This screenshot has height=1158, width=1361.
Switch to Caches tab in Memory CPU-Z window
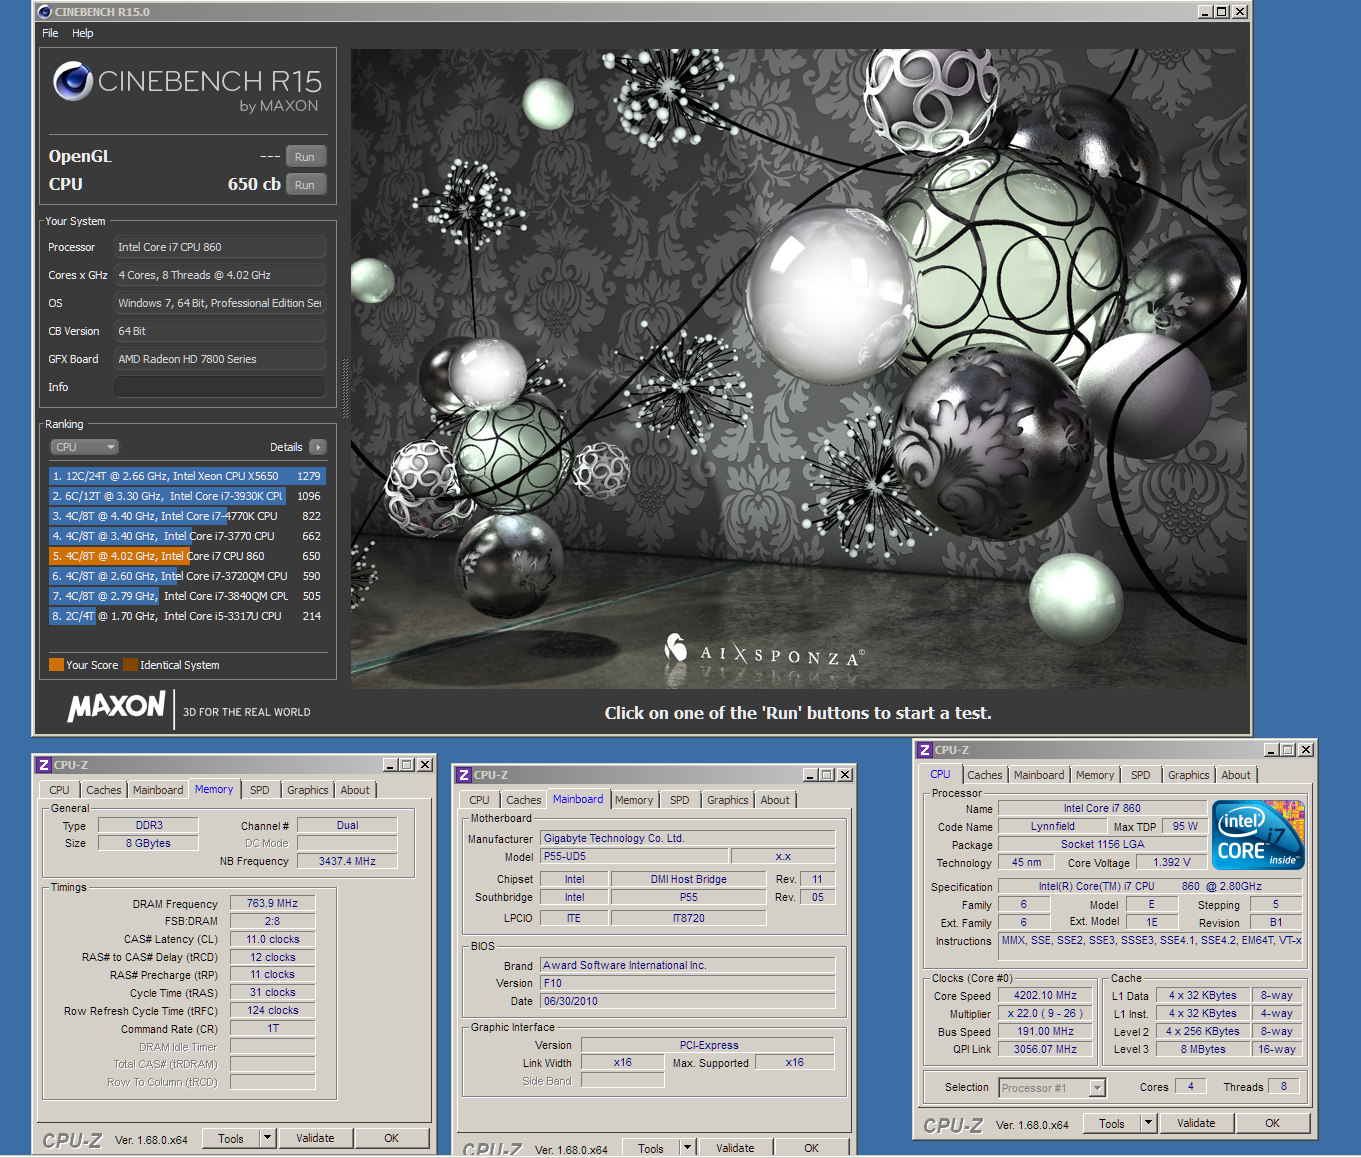tap(103, 790)
